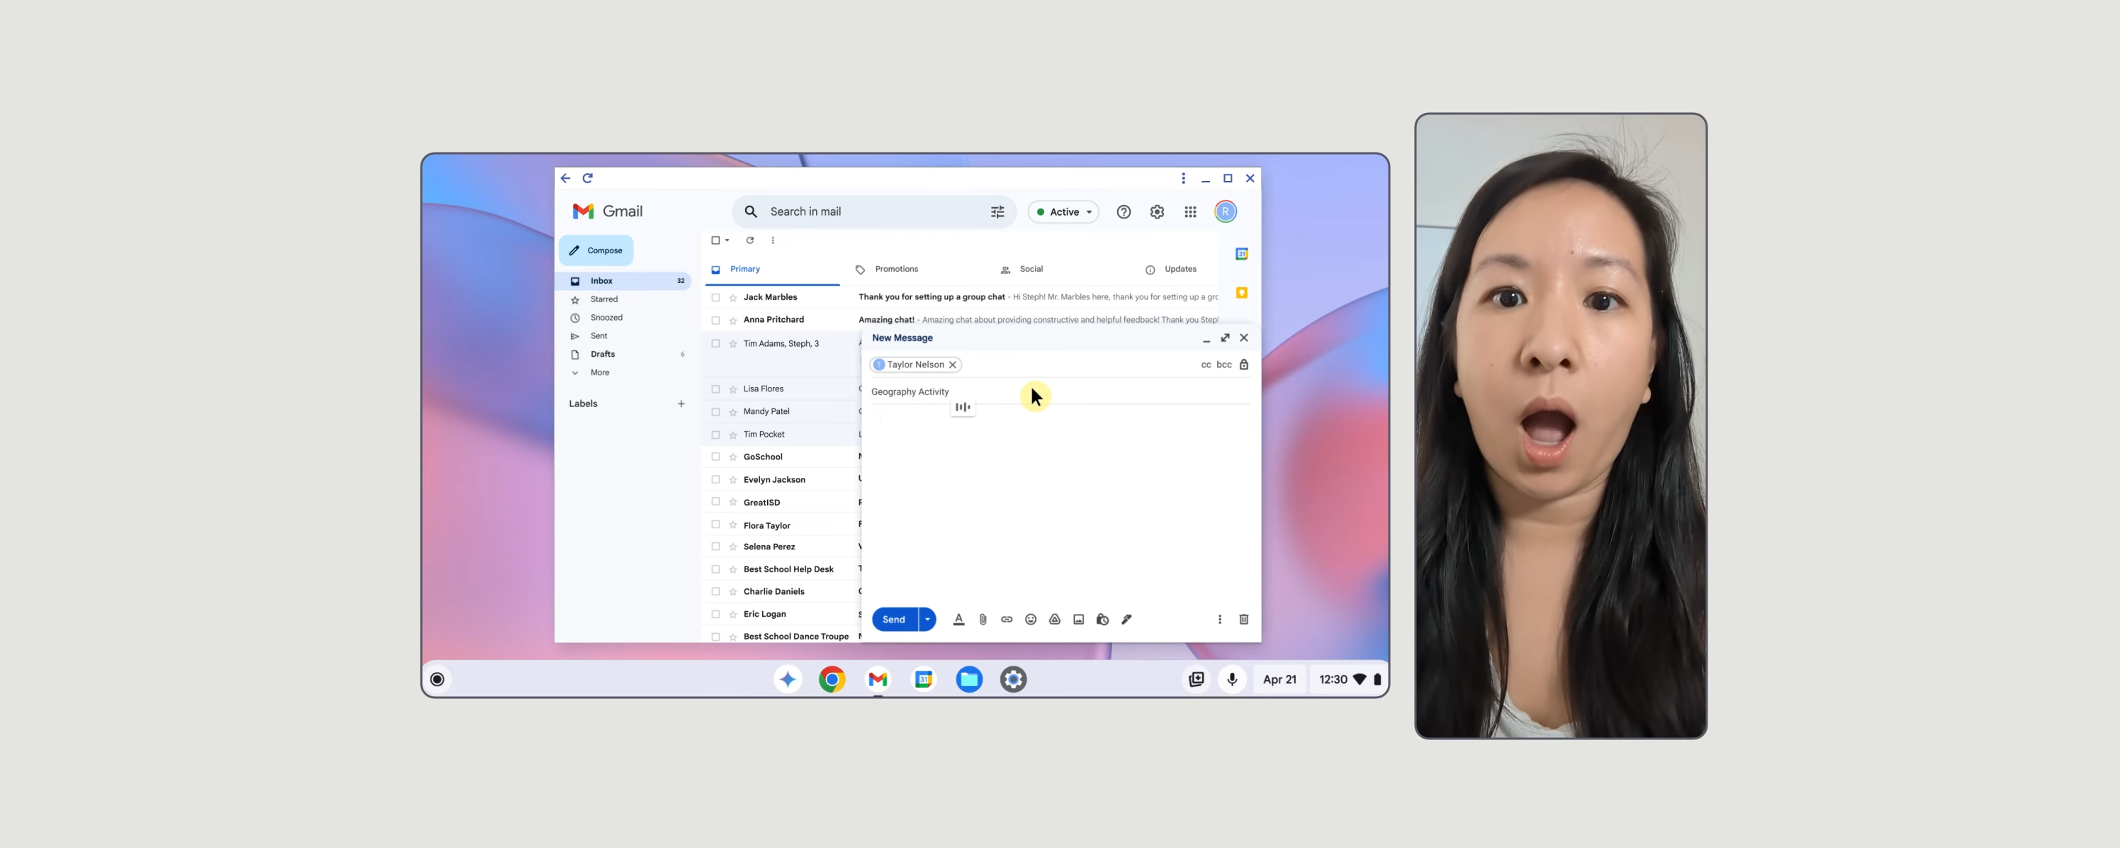This screenshot has width=2120, height=848.
Task: Open Google Keep side panel icon
Action: coord(1241,293)
